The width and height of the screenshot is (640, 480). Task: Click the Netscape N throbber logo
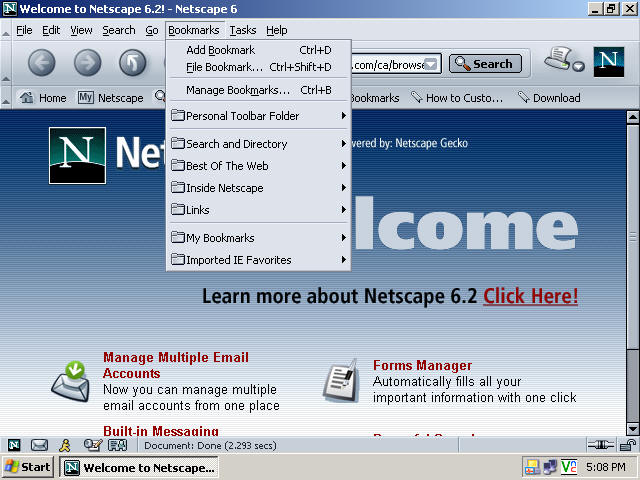pyautogui.click(x=609, y=62)
